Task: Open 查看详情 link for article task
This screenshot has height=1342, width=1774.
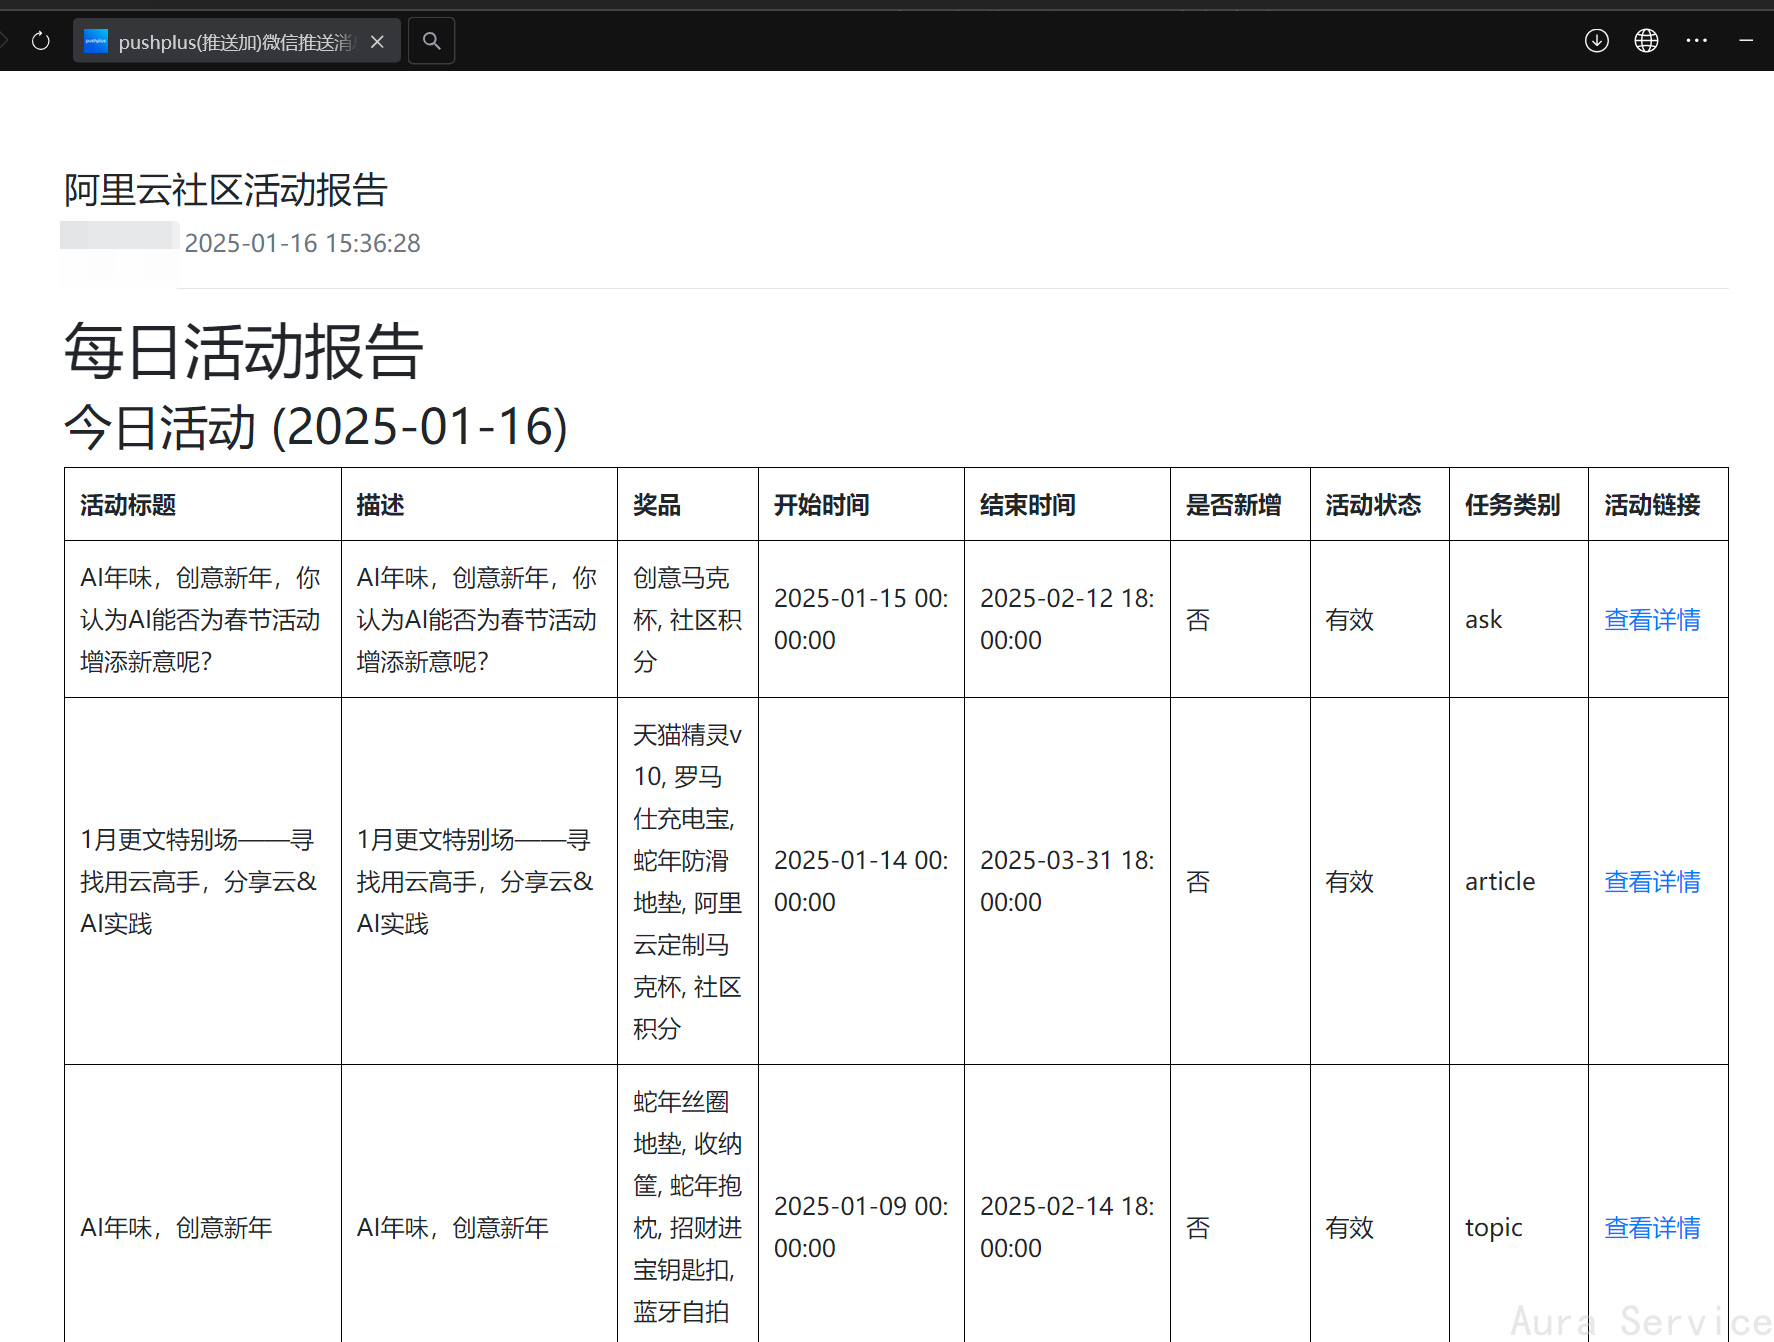Action: point(1652,882)
